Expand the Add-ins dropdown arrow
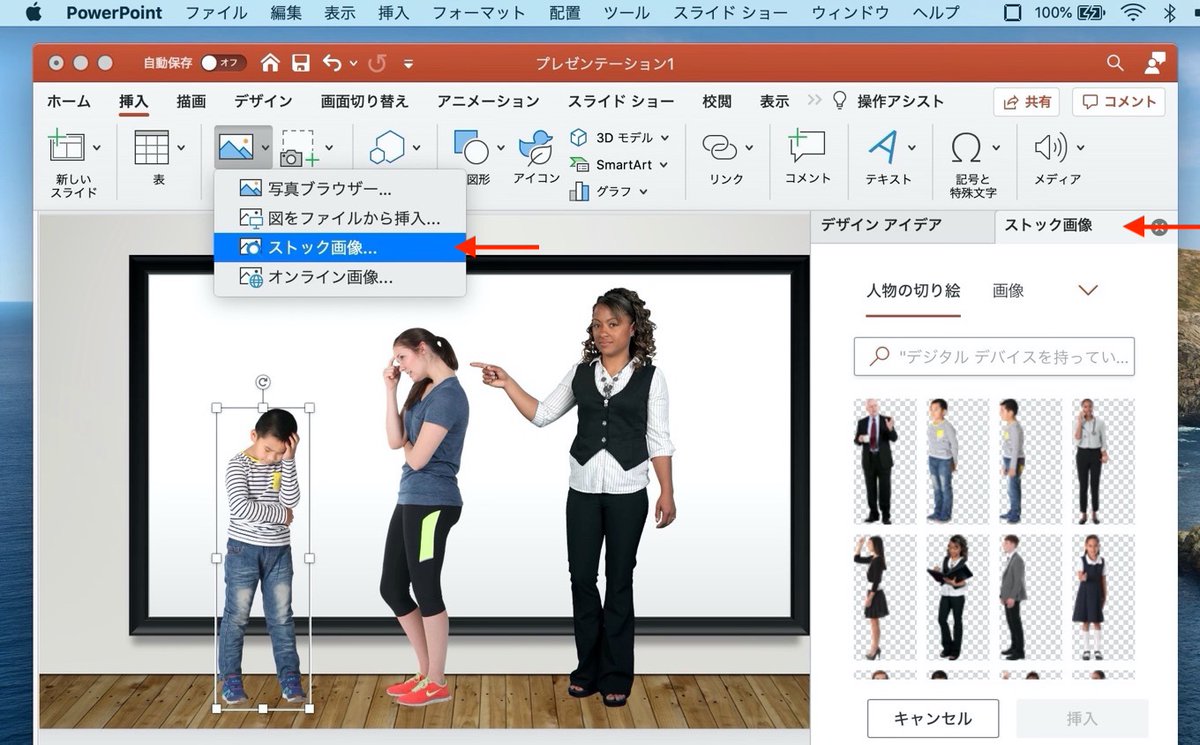The width and height of the screenshot is (1200, 745). coord(417,147)
